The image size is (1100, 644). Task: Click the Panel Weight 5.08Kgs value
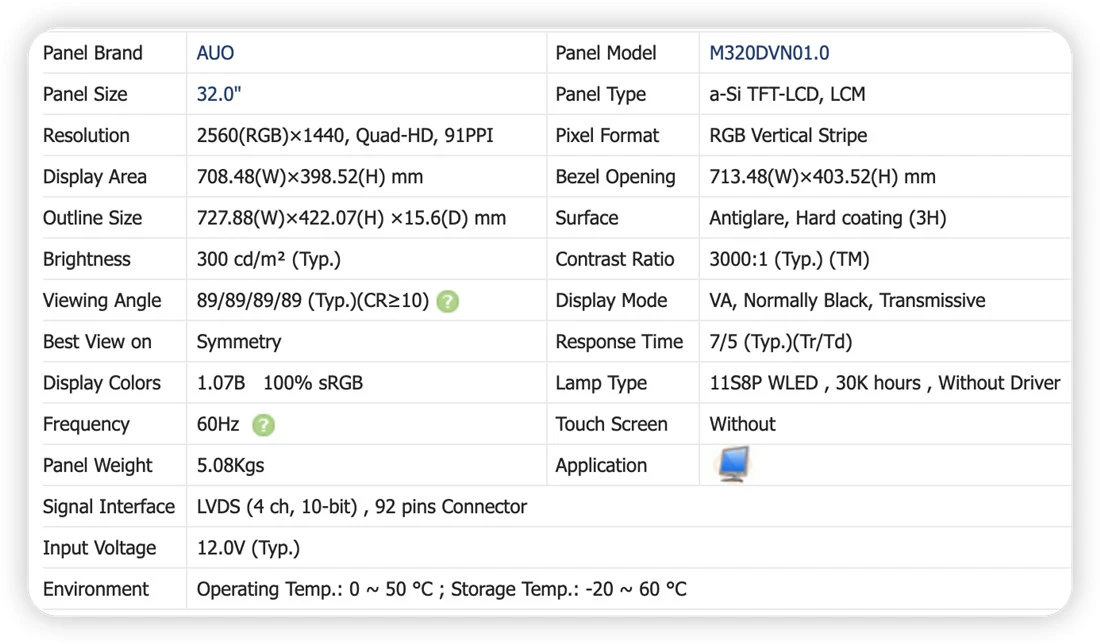tap(230, 466)
